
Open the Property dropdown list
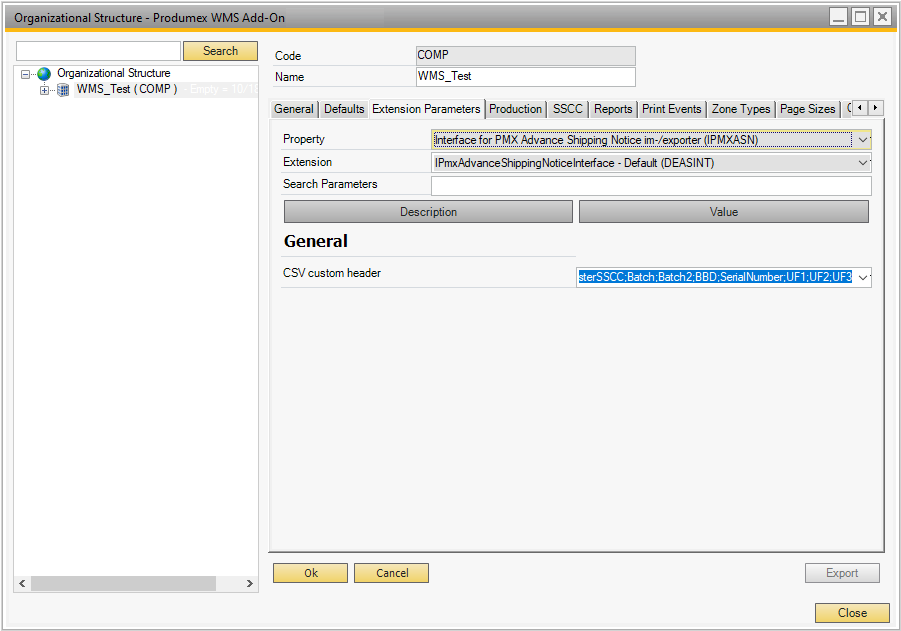tap(863, 140)
